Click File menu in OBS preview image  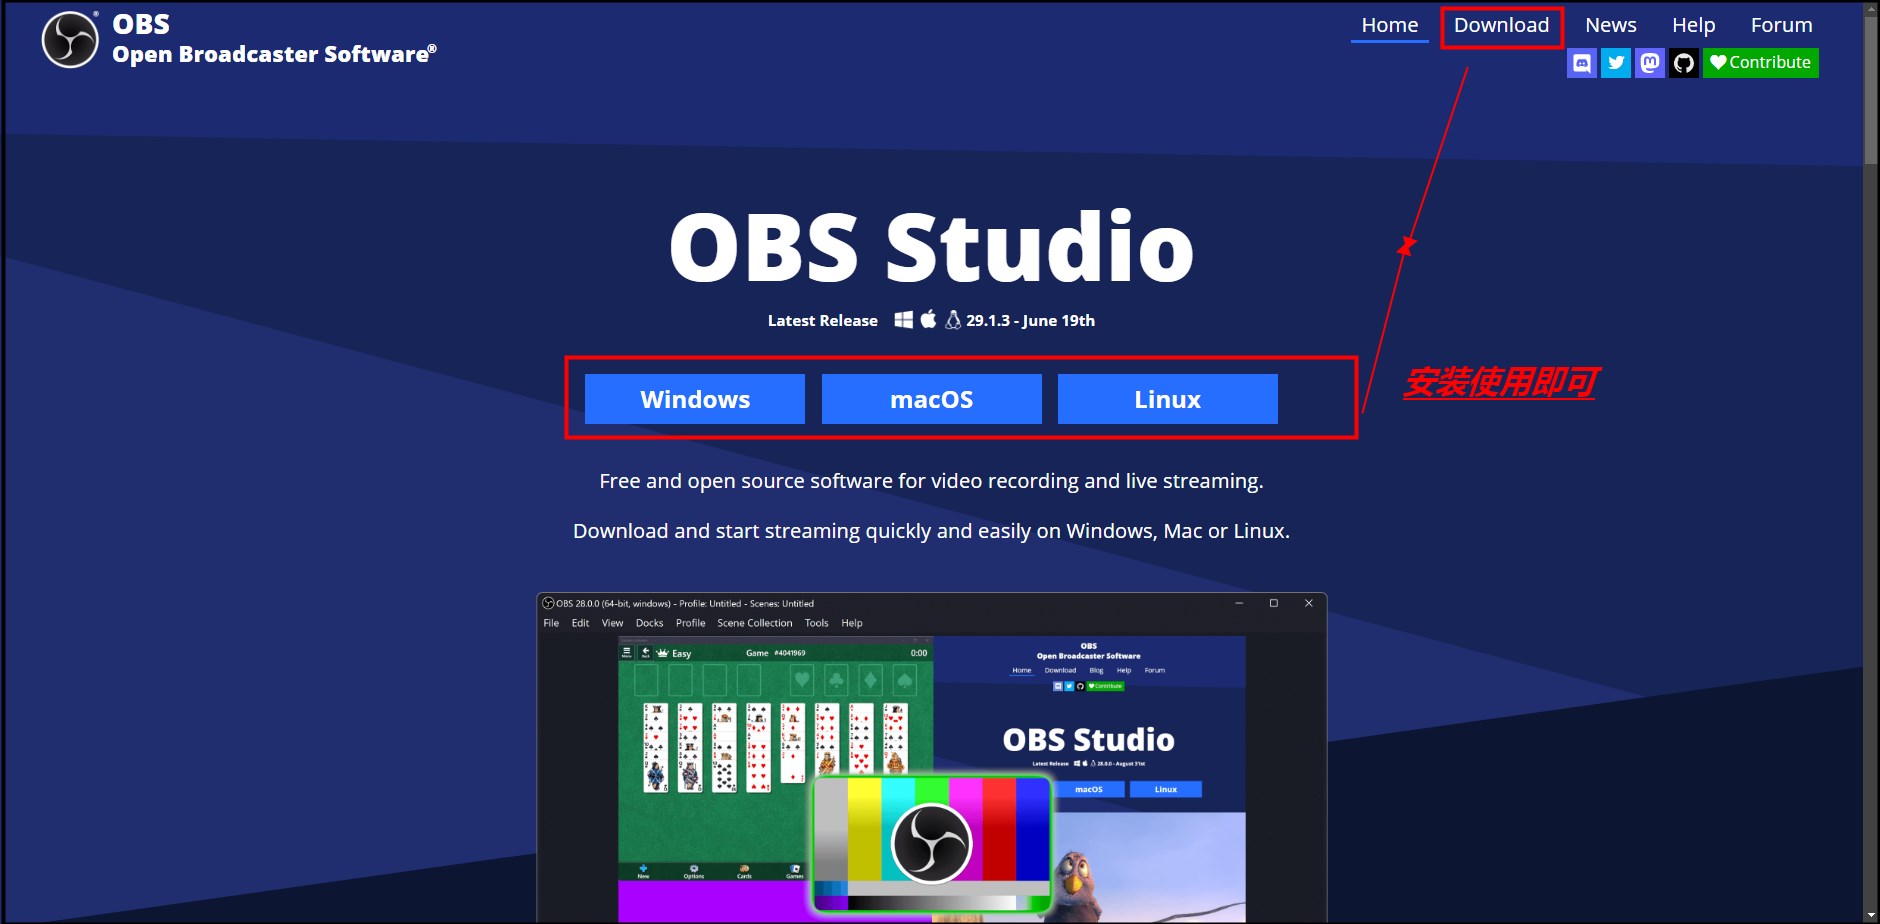[551, 623]
